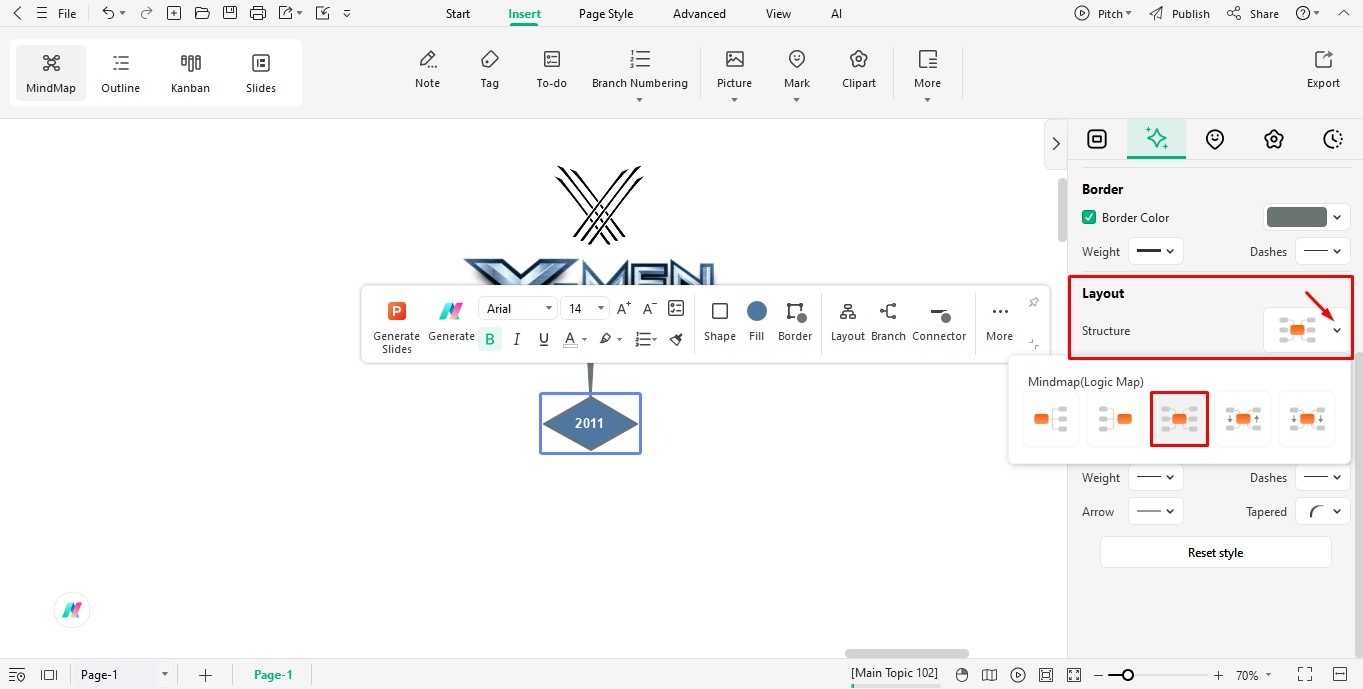Viewport: 1363px width, 689px height.
Task: Open the Fill color circle
Action: pyautogui.click(x=757, y=311)
